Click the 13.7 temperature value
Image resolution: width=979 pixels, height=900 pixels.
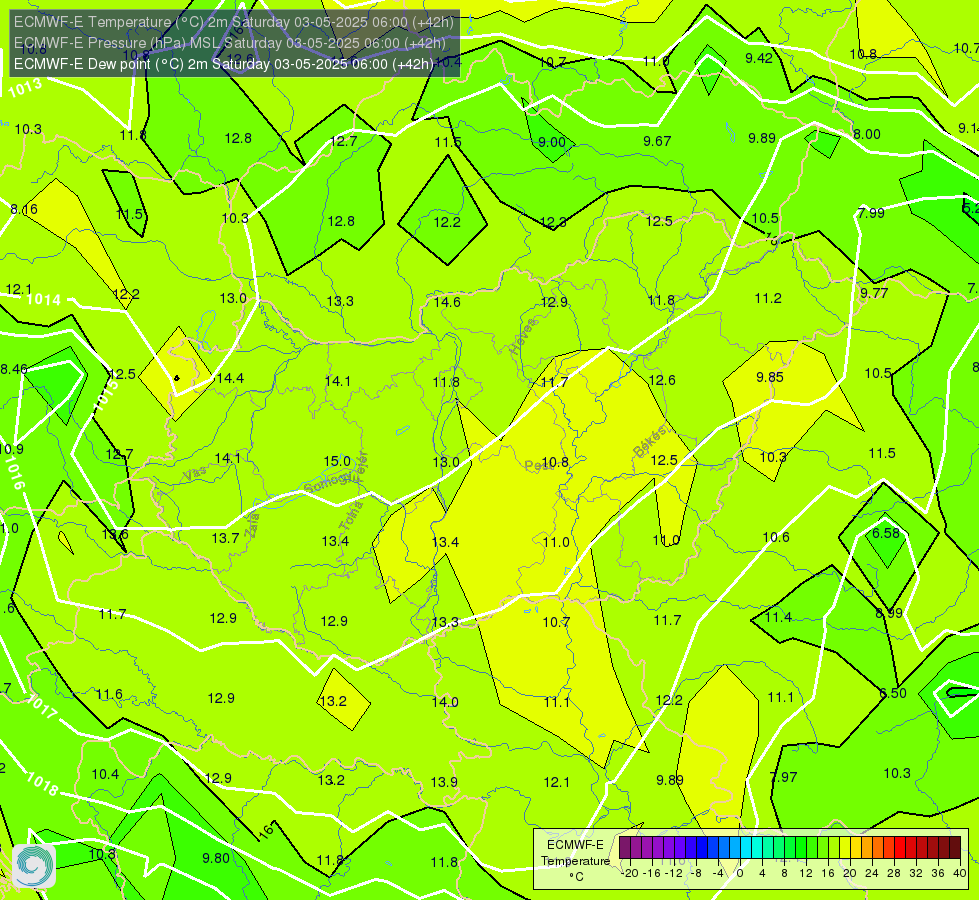click(225, 538)
